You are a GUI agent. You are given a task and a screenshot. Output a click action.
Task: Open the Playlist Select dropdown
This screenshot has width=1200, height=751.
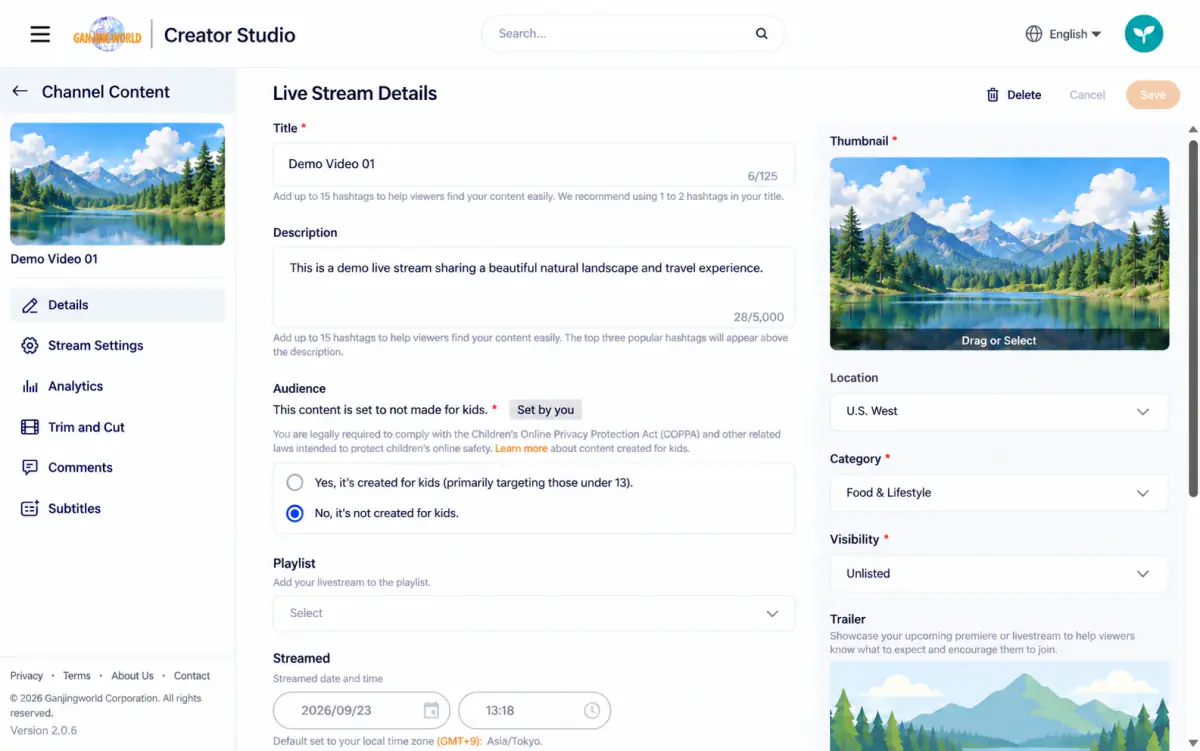[534, 613]
